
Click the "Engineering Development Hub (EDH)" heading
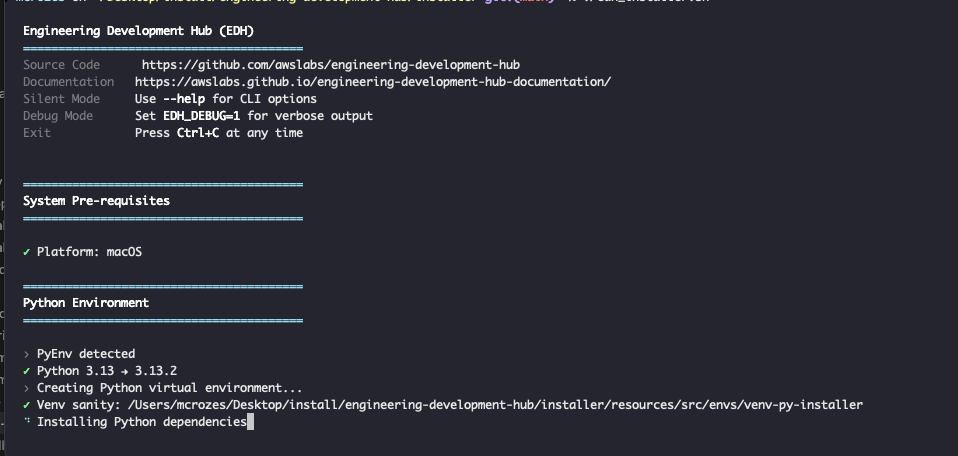[139, 31]
